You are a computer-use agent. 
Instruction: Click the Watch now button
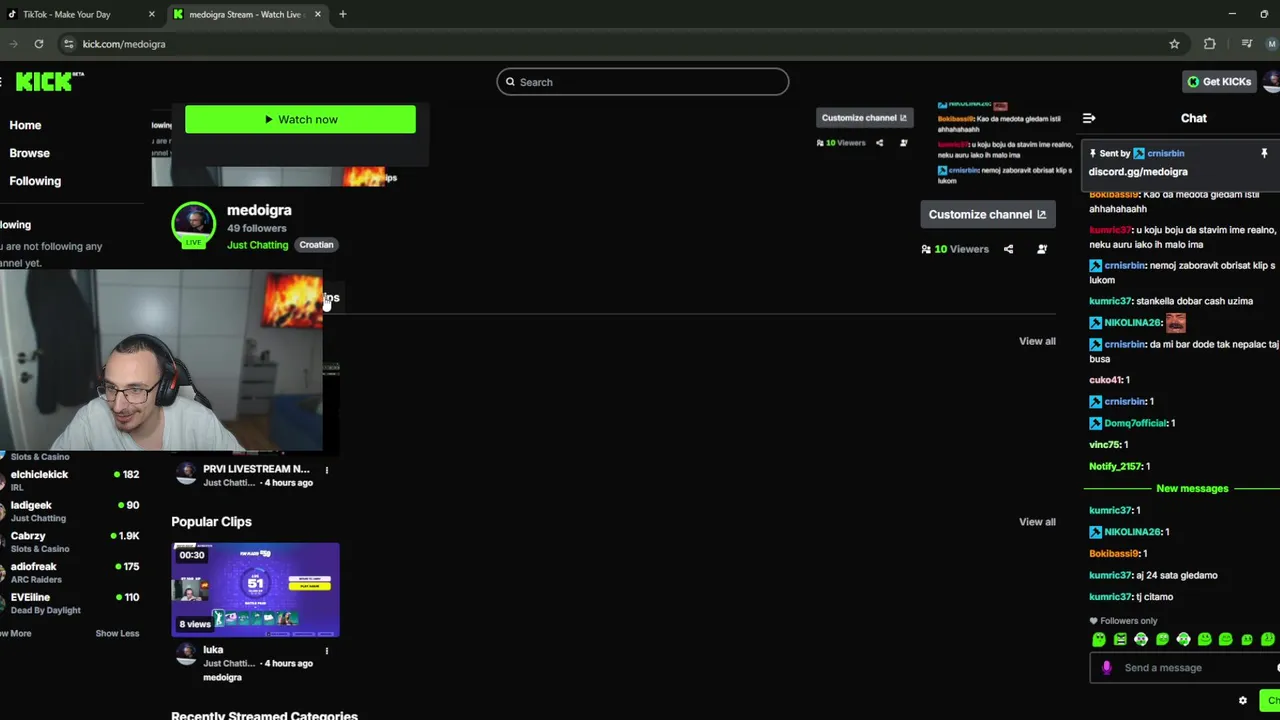(300, 119)
